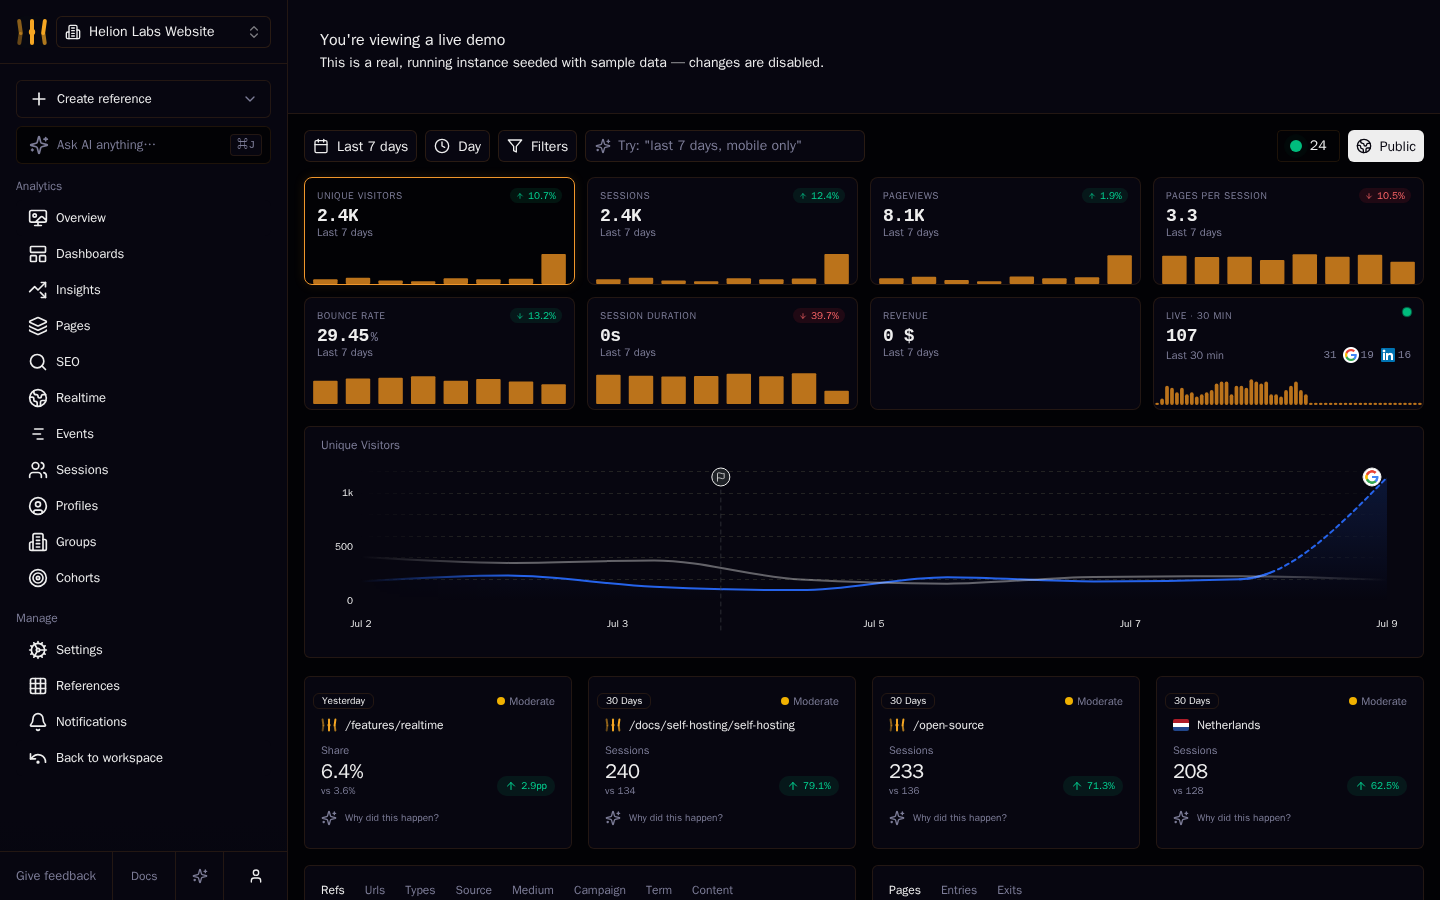Click the LinkedIn referrer icon in Live card
This screenshot has width=1440, height=900.
coord(1388,355)
